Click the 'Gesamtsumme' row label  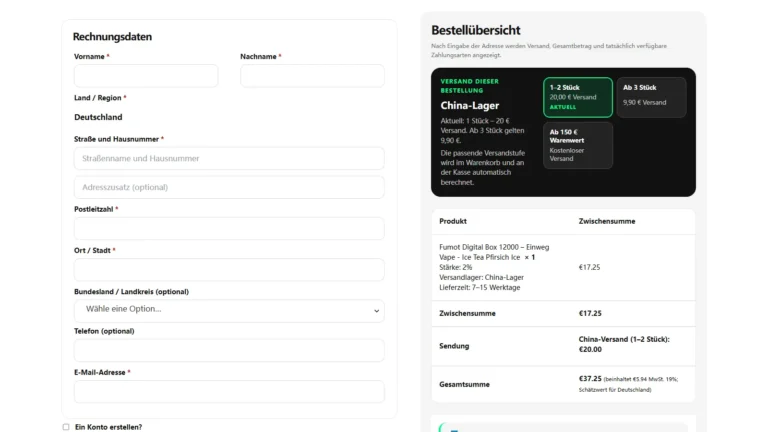click(x=464, y=384)
